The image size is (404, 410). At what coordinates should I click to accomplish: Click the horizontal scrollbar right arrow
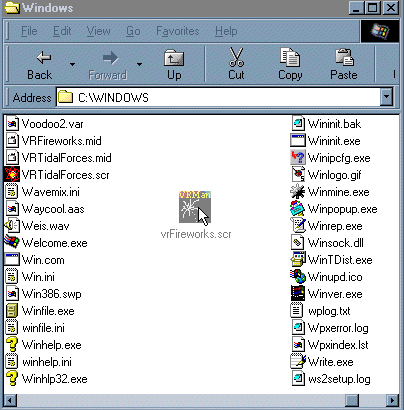tap(392, 400)
